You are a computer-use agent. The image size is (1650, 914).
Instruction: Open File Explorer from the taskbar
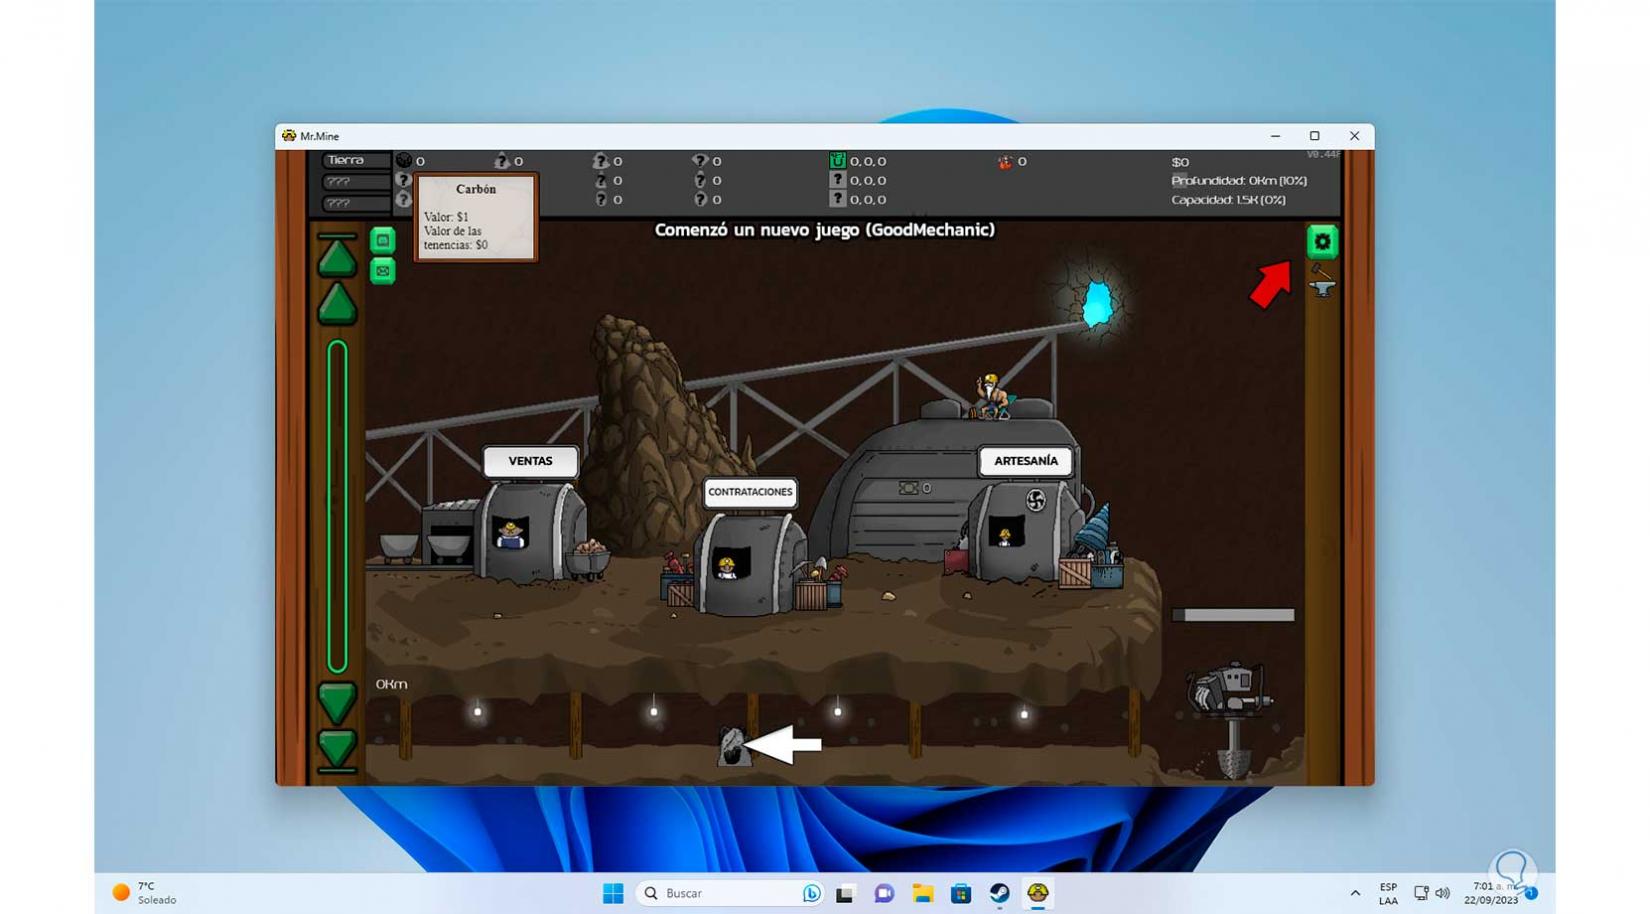pyautogui.click(x=922, y=893)
